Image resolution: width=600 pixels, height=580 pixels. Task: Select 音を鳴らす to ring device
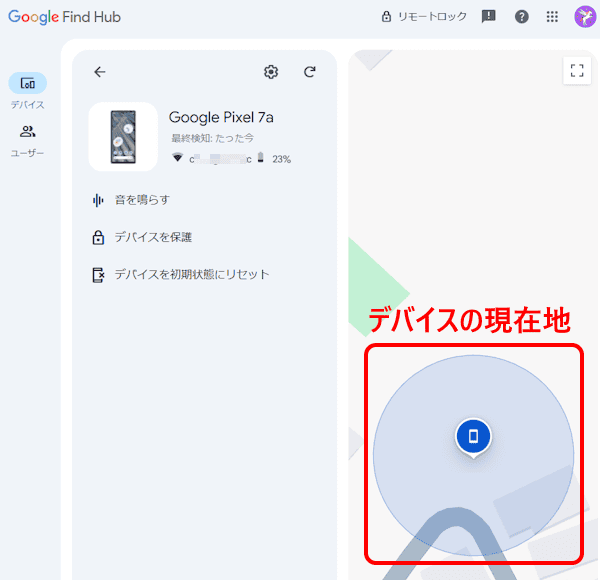(x=141, y=200)
